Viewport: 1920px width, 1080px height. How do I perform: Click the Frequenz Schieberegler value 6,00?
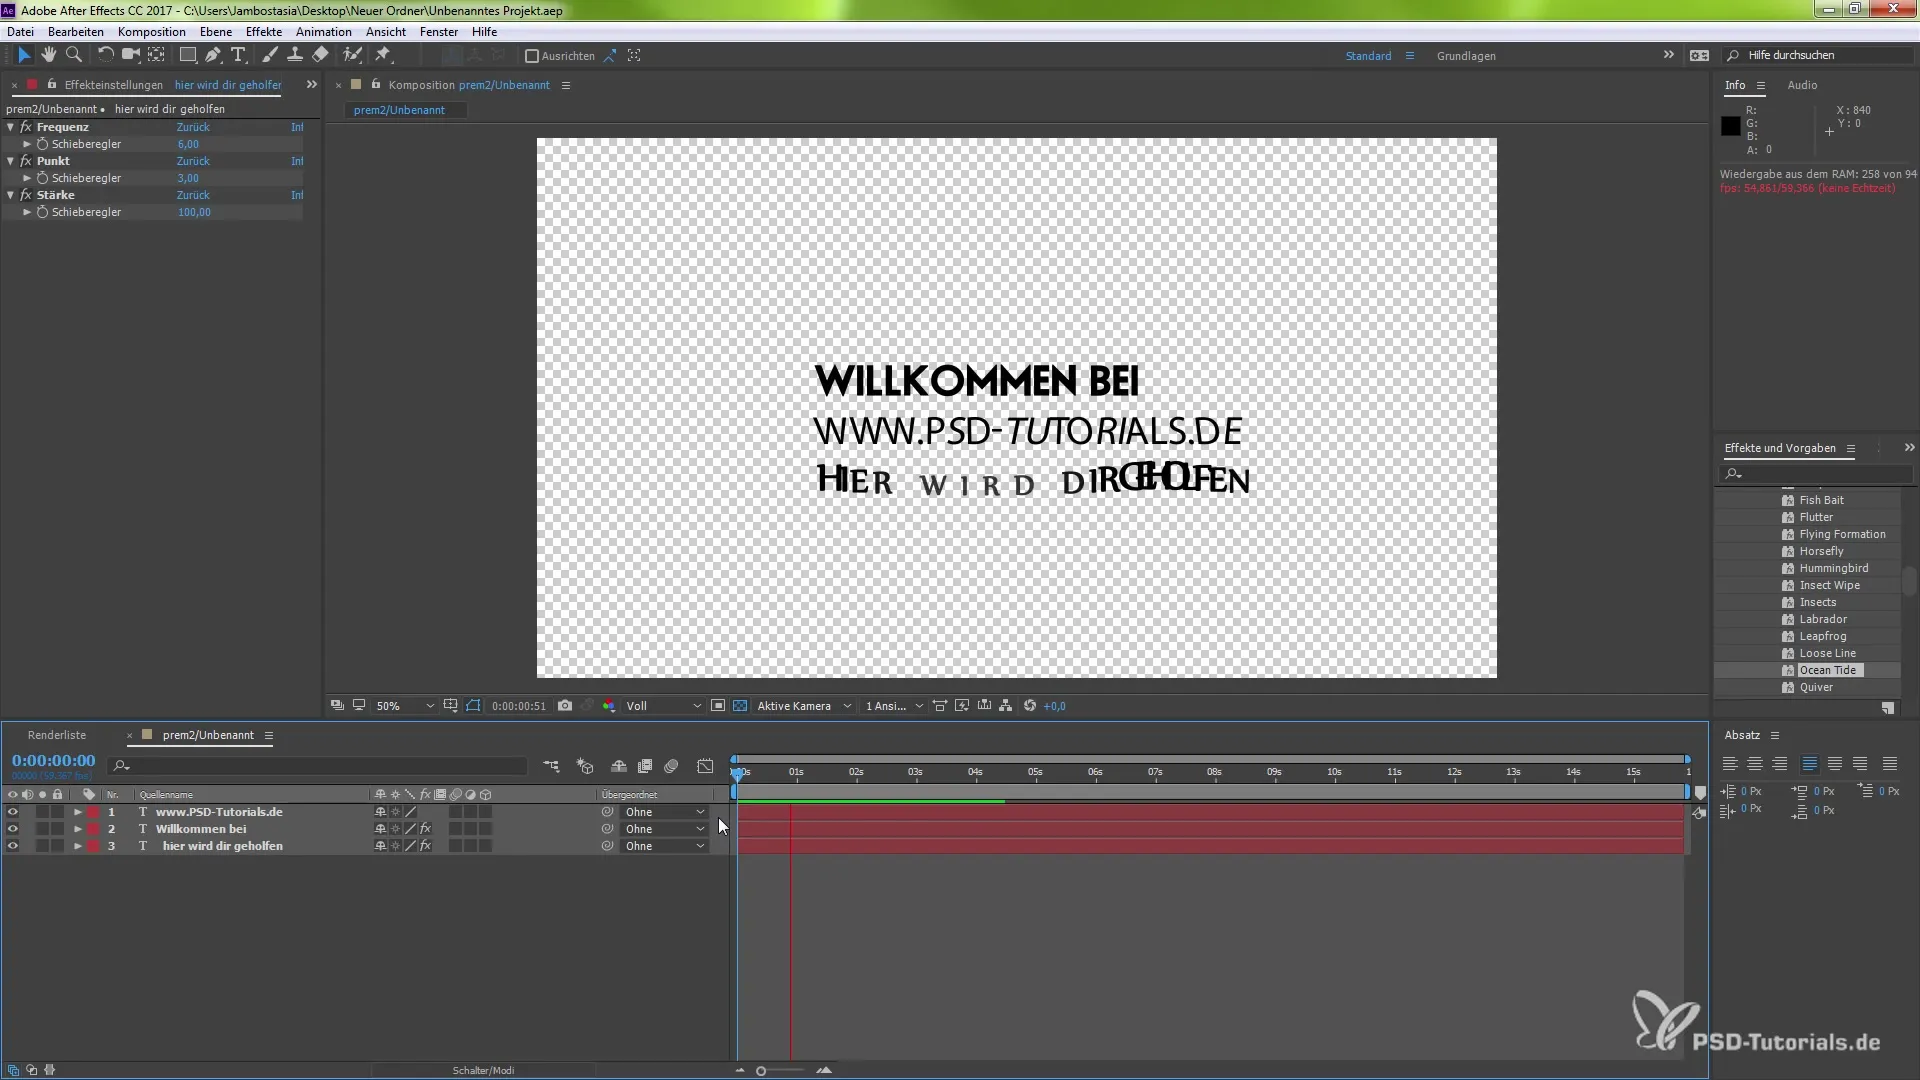188,144
